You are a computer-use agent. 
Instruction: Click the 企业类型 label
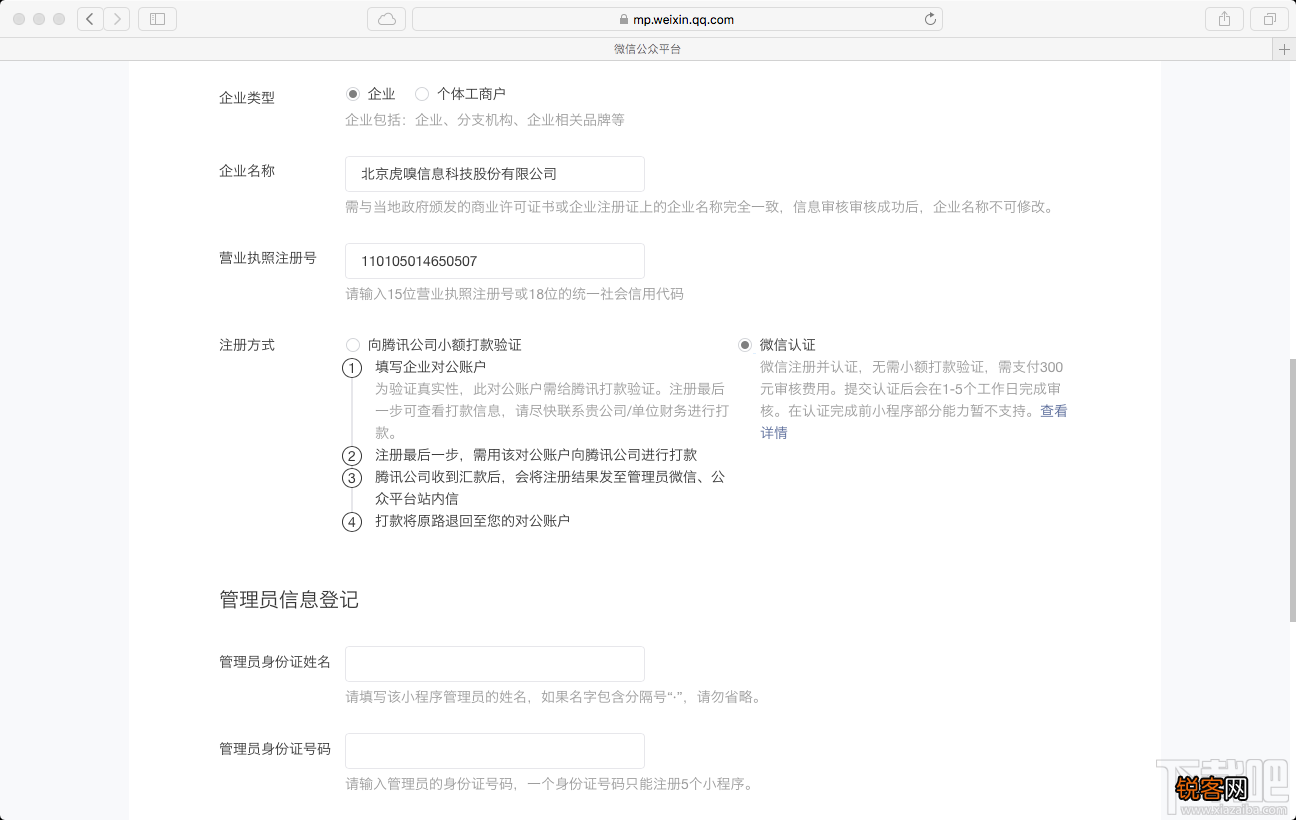[x=247, y=98]
